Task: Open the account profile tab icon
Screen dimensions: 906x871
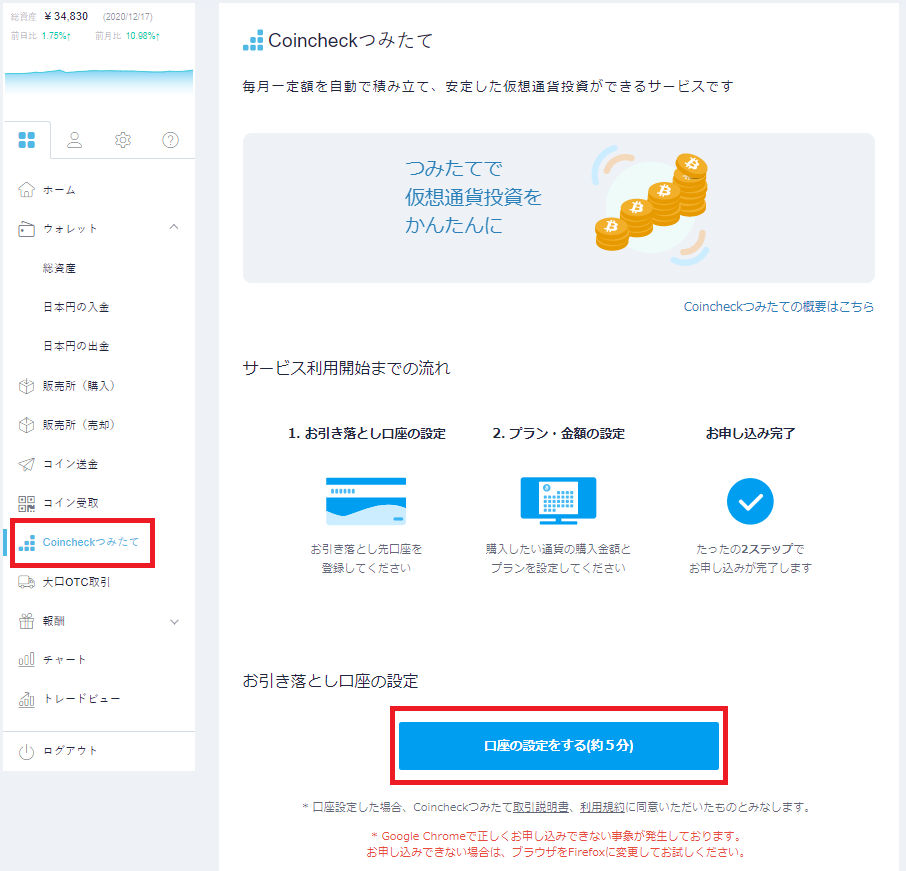Action: coord(75,140)
